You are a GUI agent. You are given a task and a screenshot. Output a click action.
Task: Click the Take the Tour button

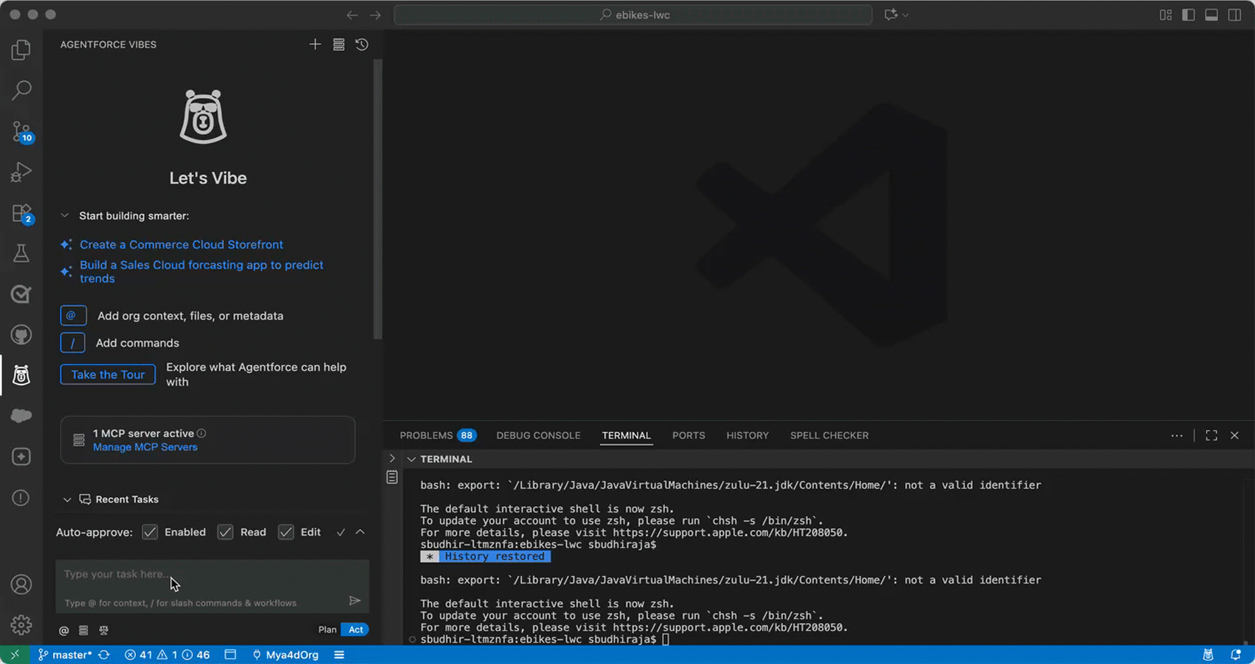(x=108, y=374)
